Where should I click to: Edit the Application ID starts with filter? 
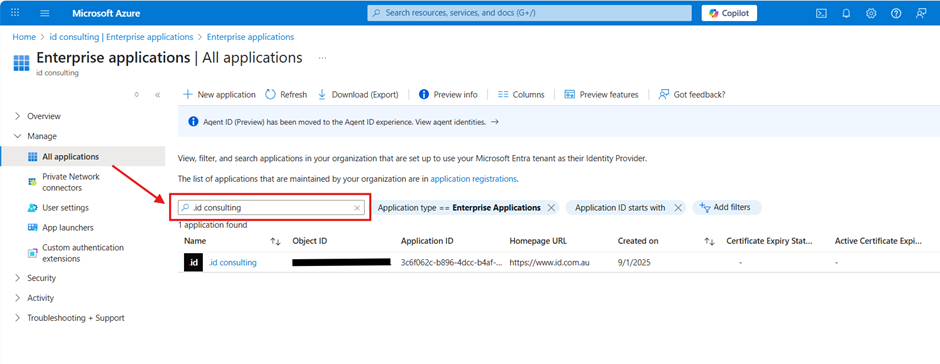click(x=620, y=207)
